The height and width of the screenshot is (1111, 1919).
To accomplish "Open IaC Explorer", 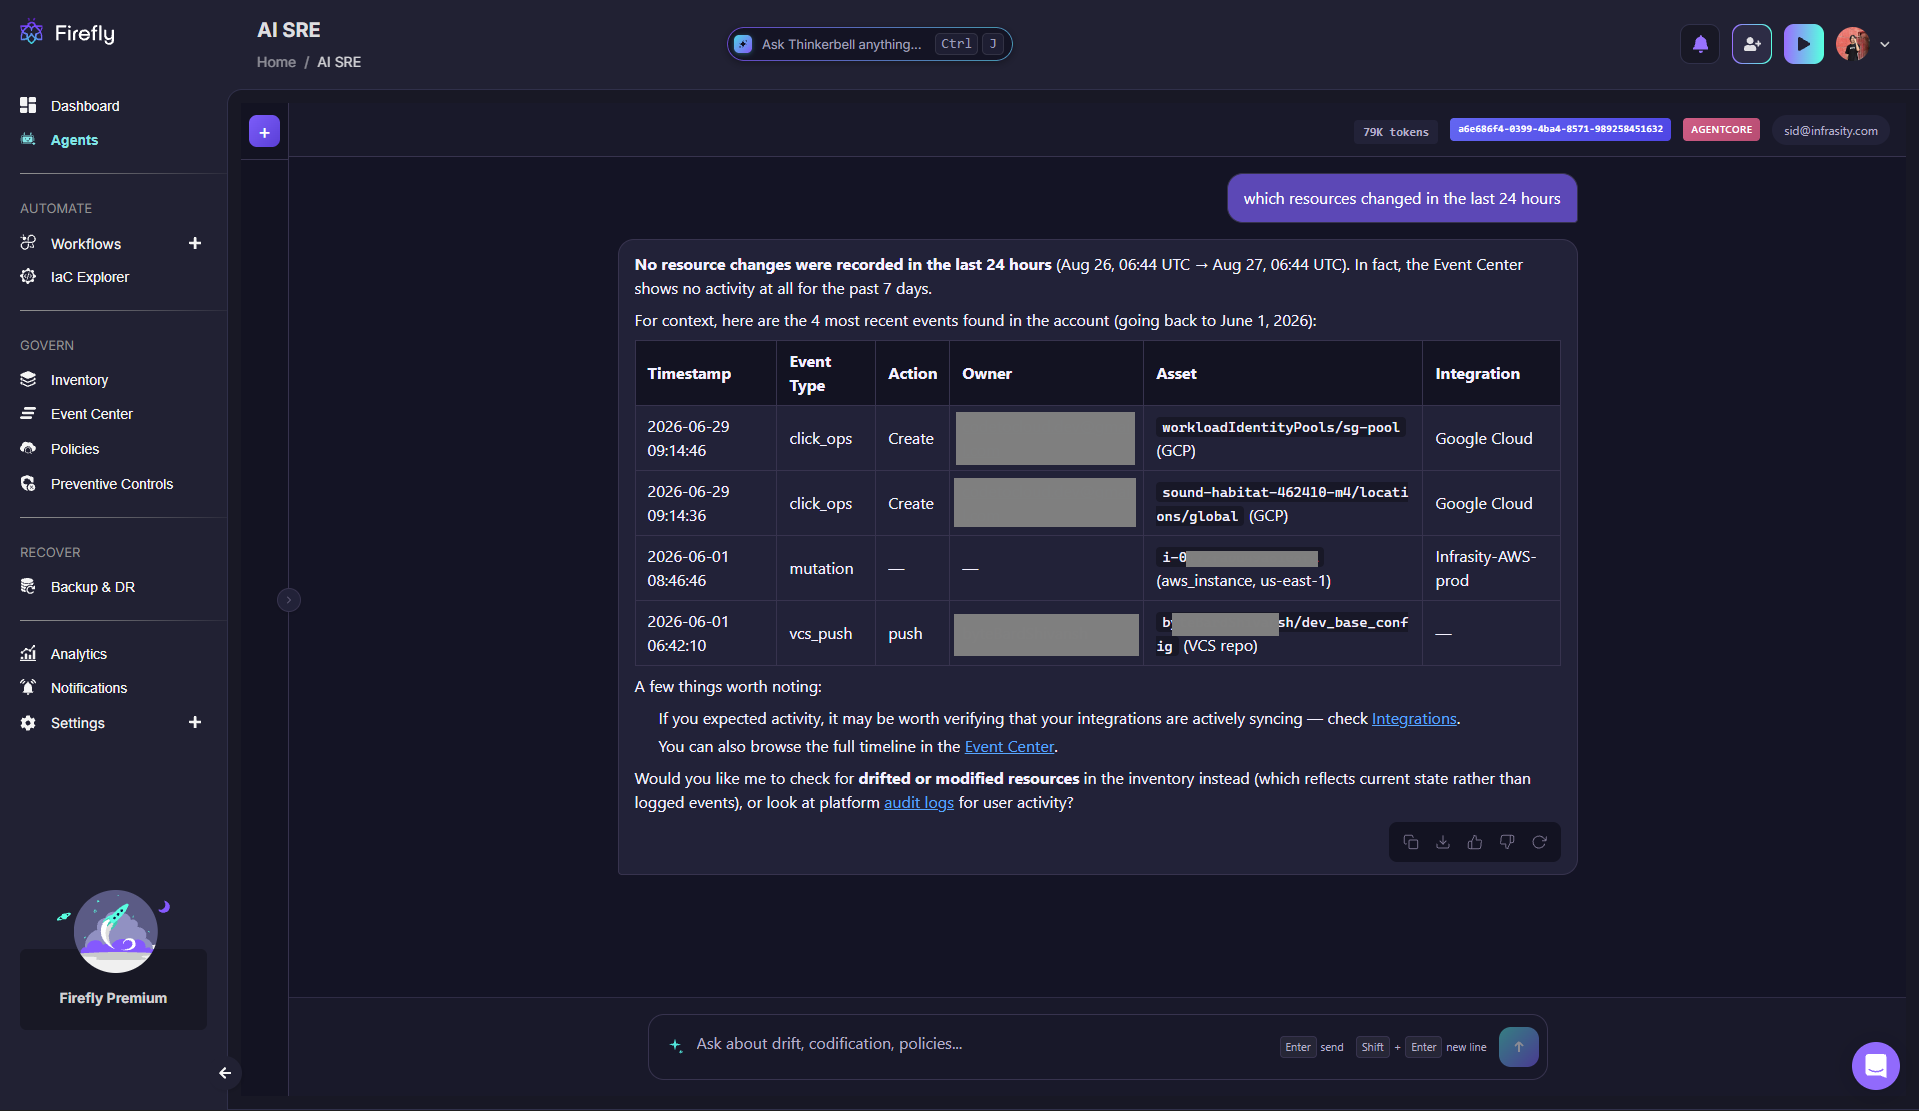I will click(x=90, y=277).
